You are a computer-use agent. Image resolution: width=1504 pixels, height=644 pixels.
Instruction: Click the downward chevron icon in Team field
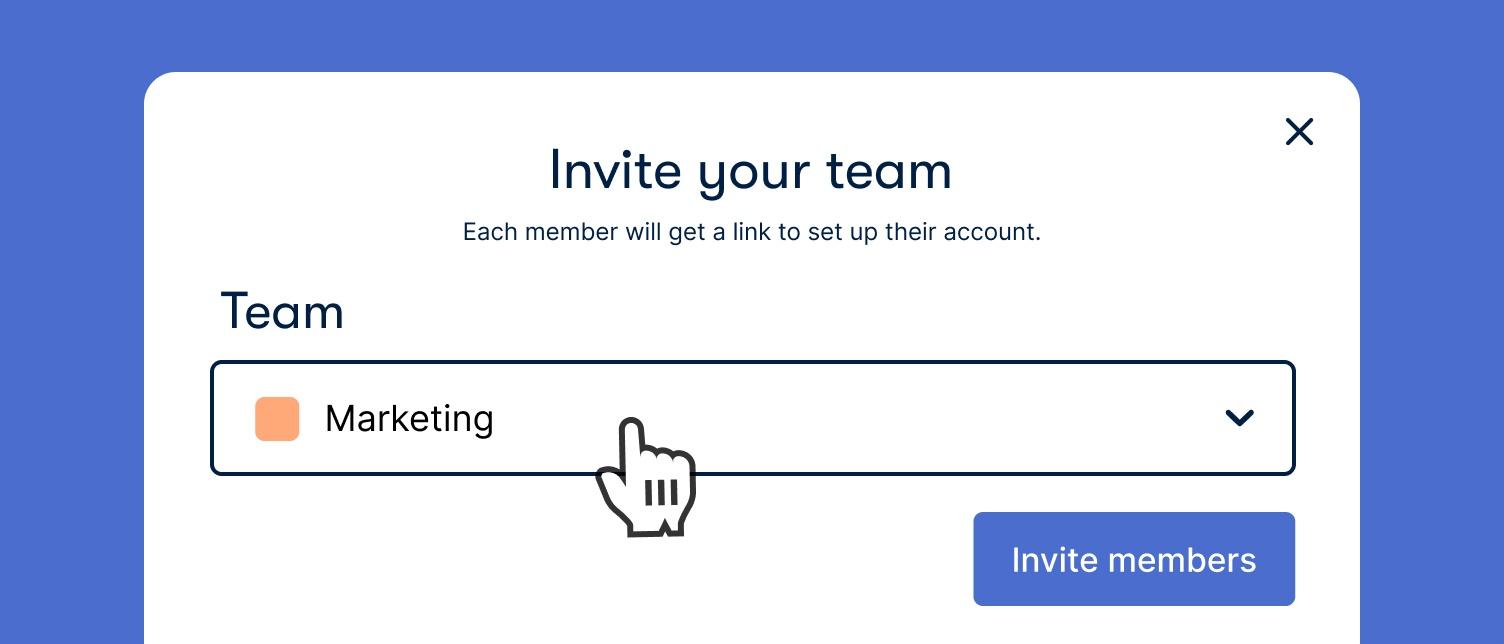pyautogui.click(x=1239, y=418)
